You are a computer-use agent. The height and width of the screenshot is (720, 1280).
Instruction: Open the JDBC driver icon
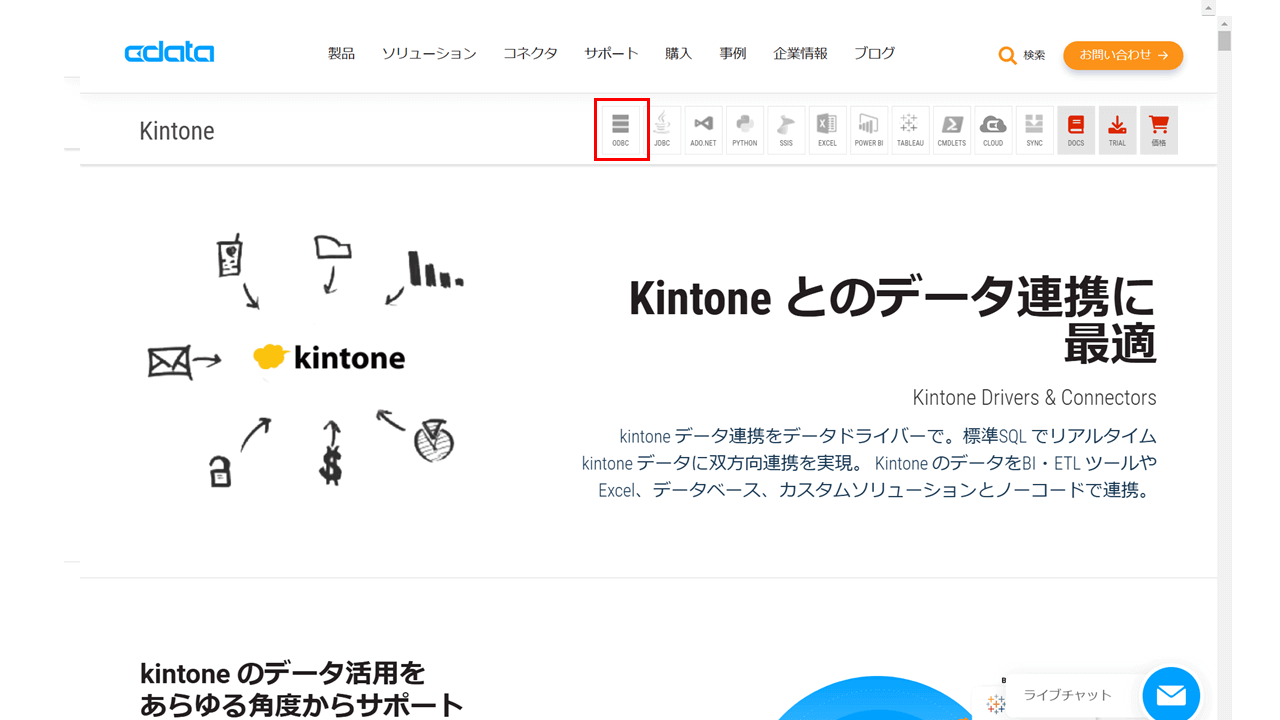click(662, 130)
